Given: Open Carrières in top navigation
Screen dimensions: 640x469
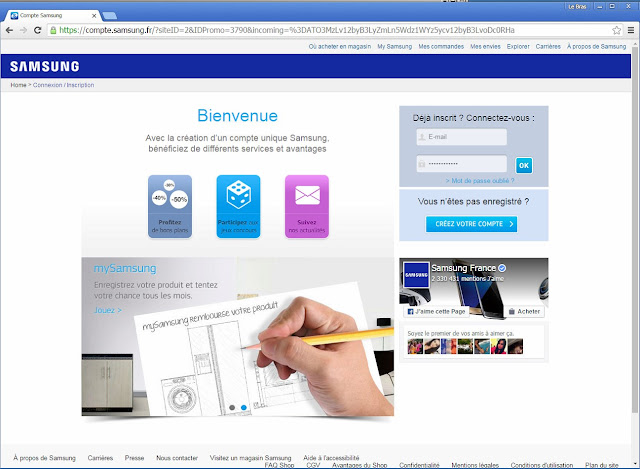Looking at the screenshot, I should (548, 47).
